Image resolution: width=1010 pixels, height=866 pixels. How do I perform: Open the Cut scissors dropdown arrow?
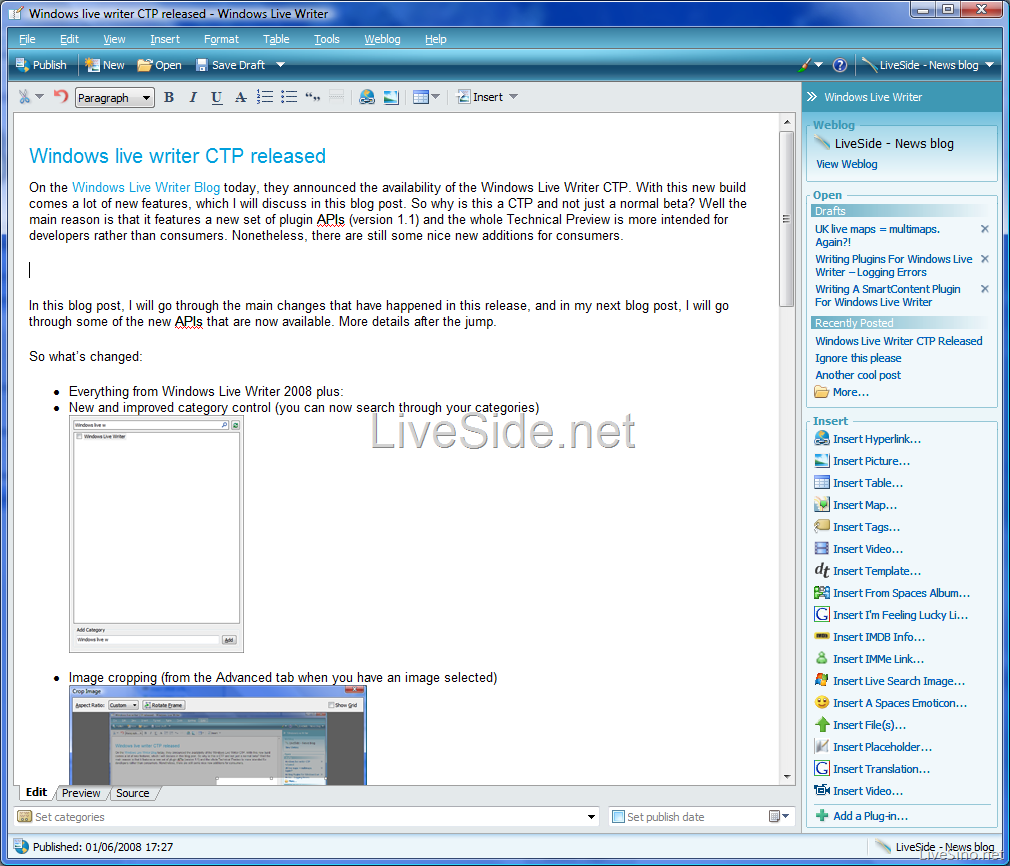39,97
